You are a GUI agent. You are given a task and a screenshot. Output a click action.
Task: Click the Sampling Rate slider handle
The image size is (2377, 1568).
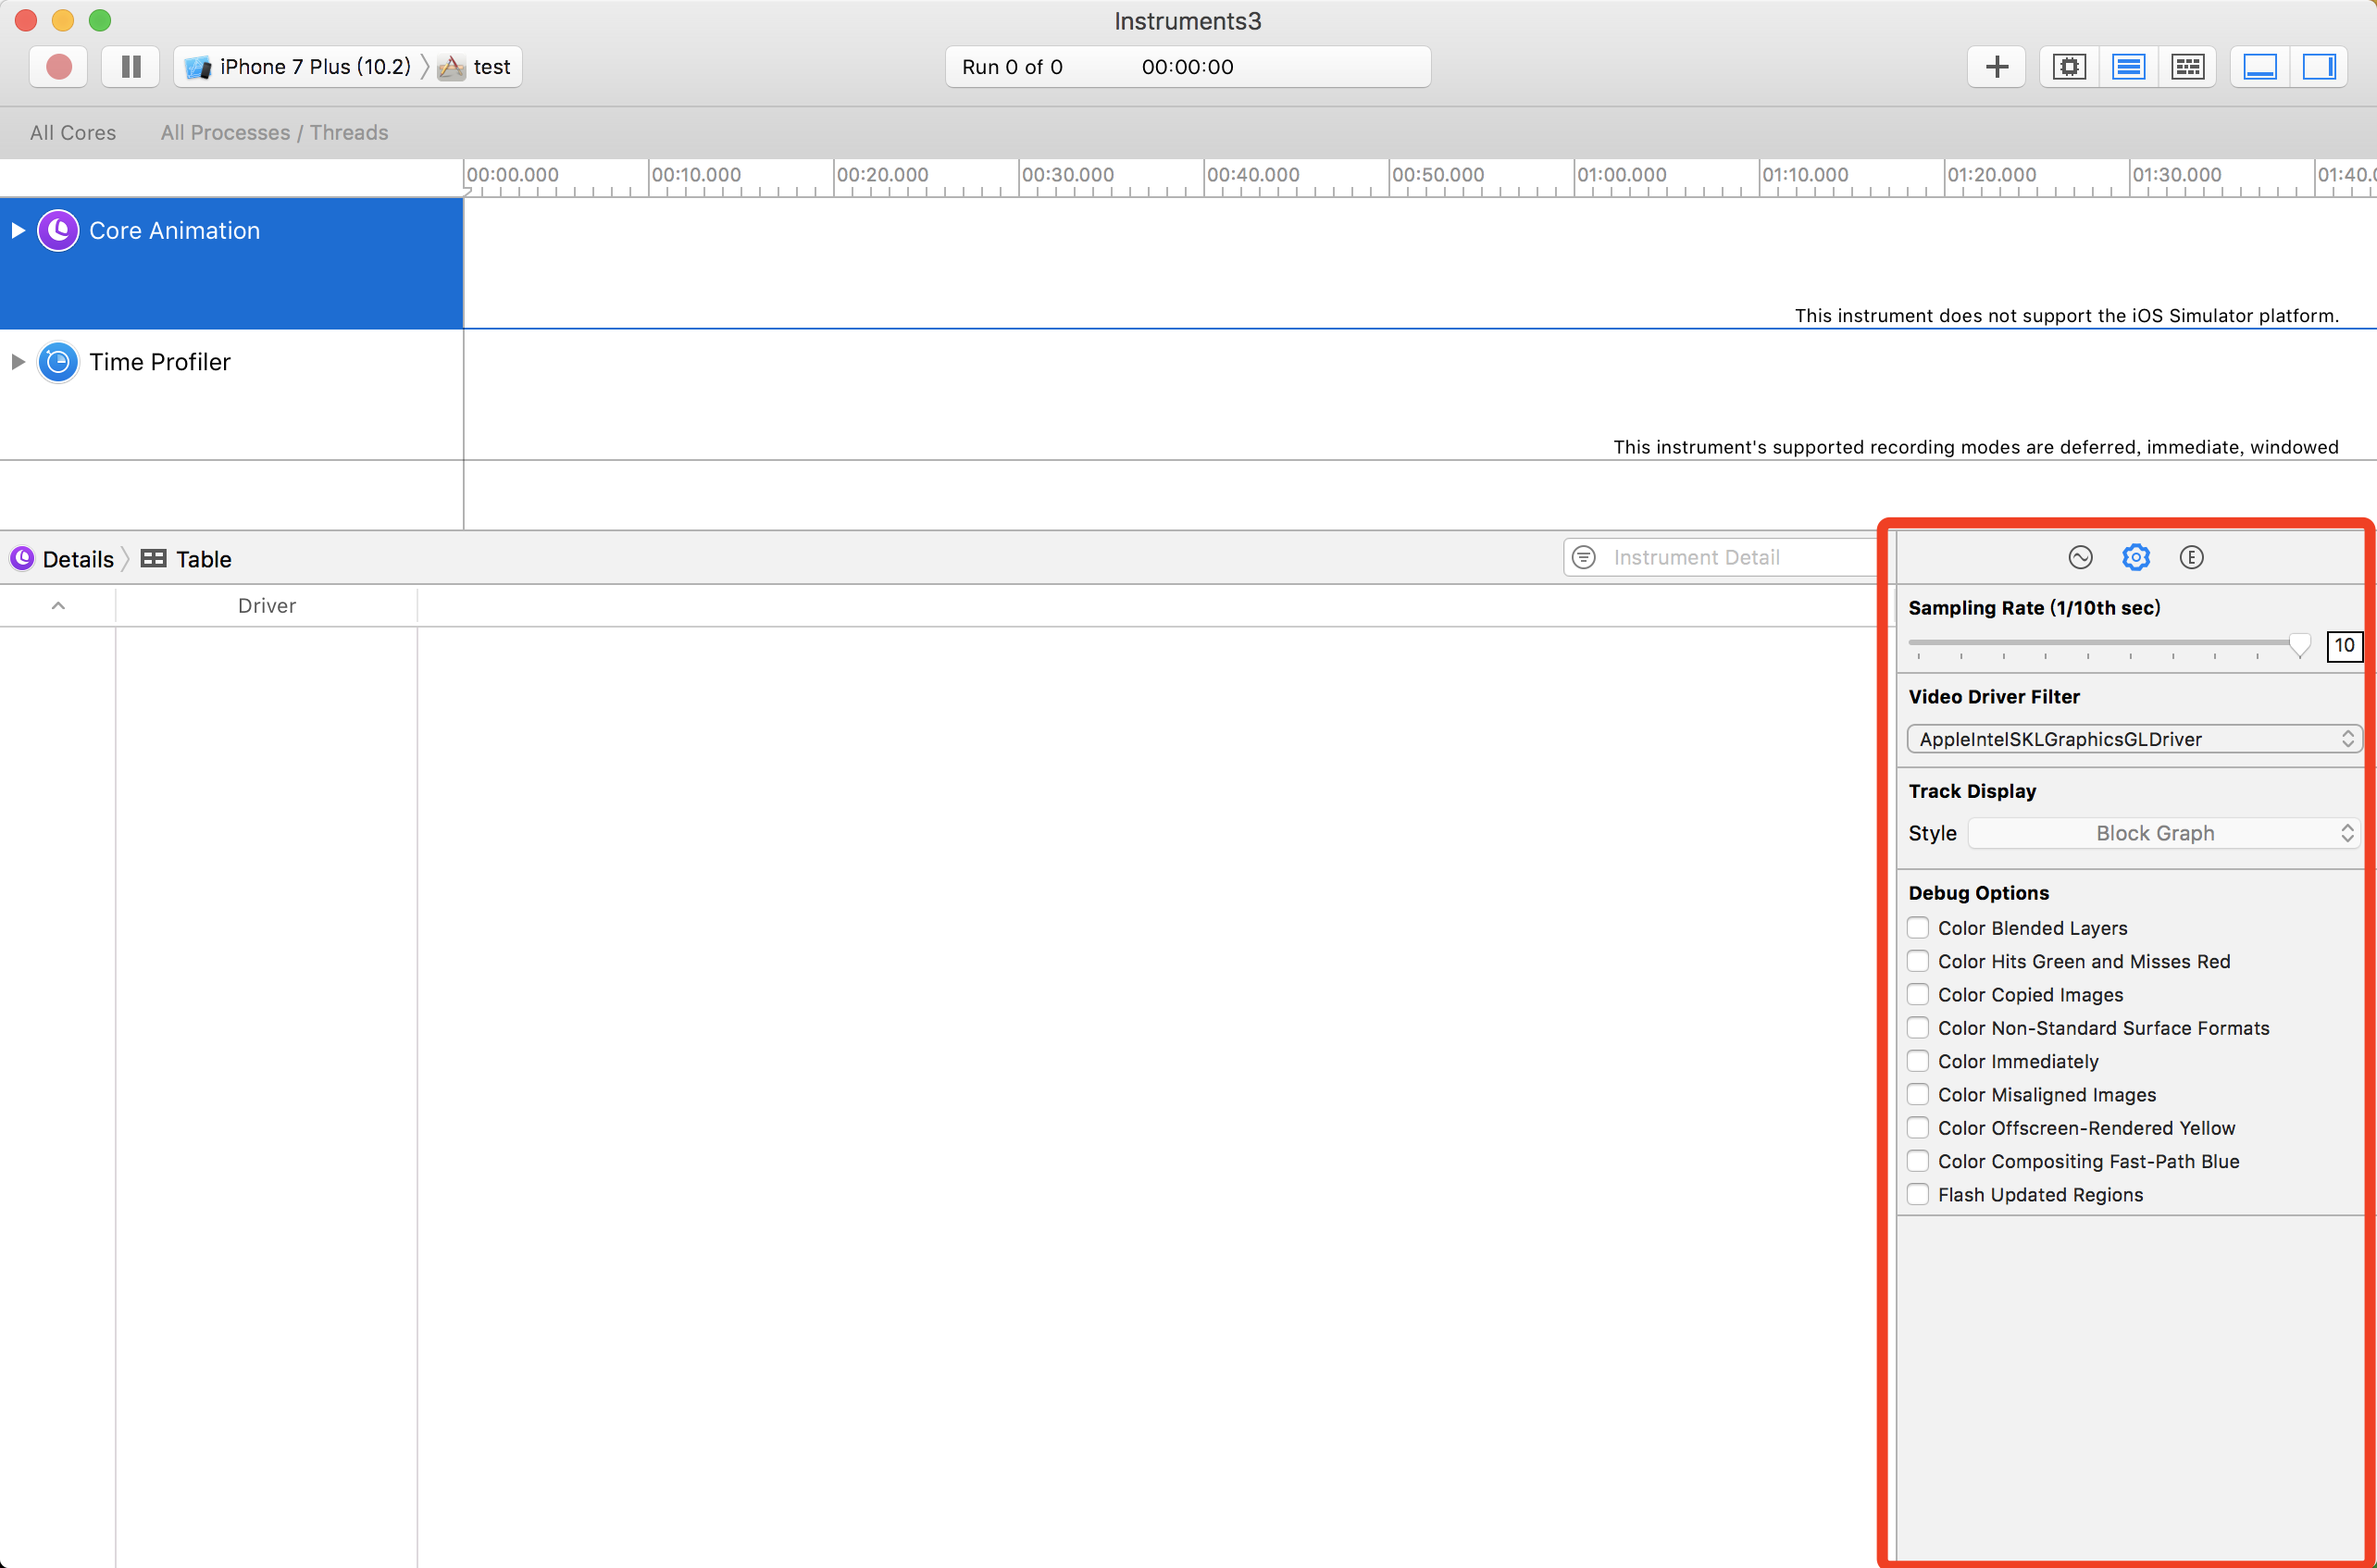[2299, 645]
